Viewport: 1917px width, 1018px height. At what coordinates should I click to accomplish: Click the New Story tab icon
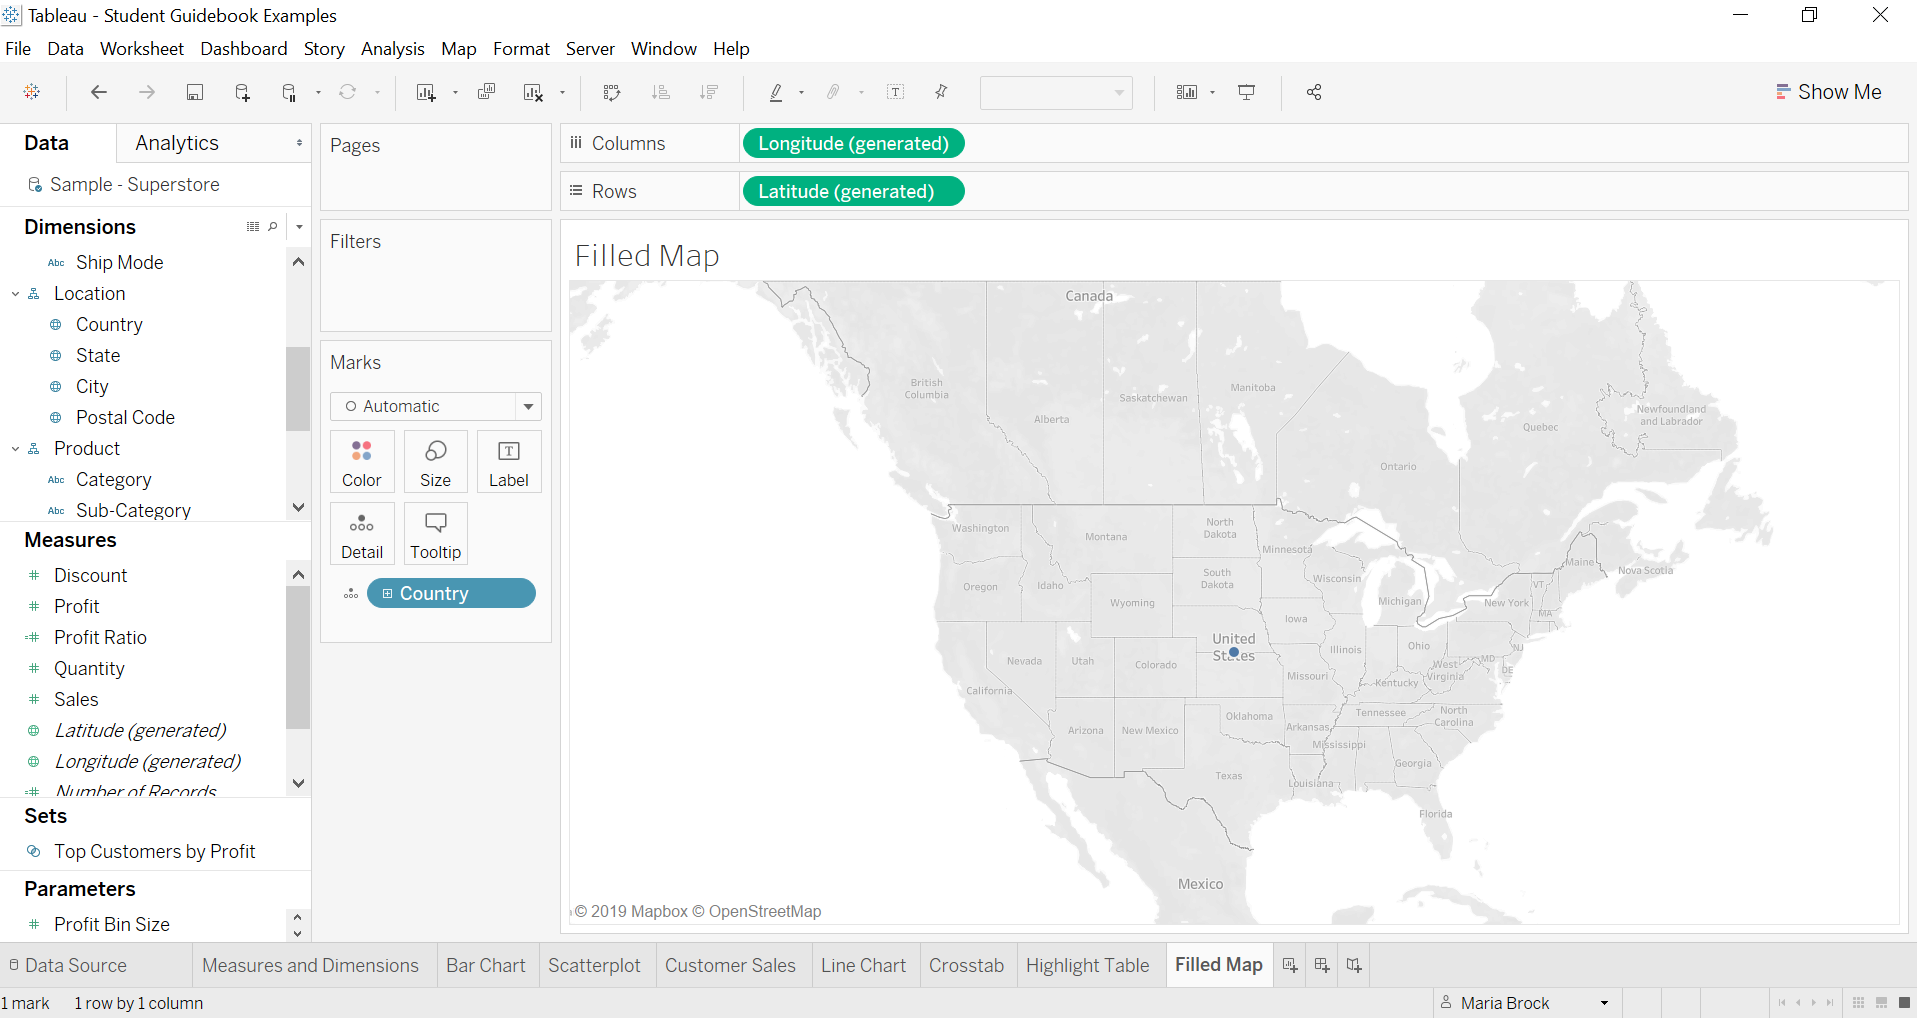(x=1354, y=965)
